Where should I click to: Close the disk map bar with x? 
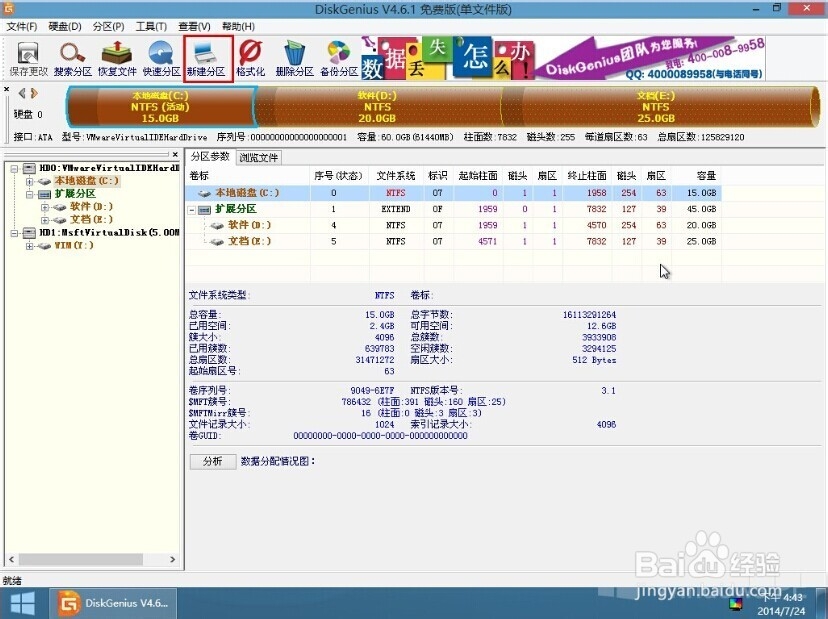(x=6, y=89)
